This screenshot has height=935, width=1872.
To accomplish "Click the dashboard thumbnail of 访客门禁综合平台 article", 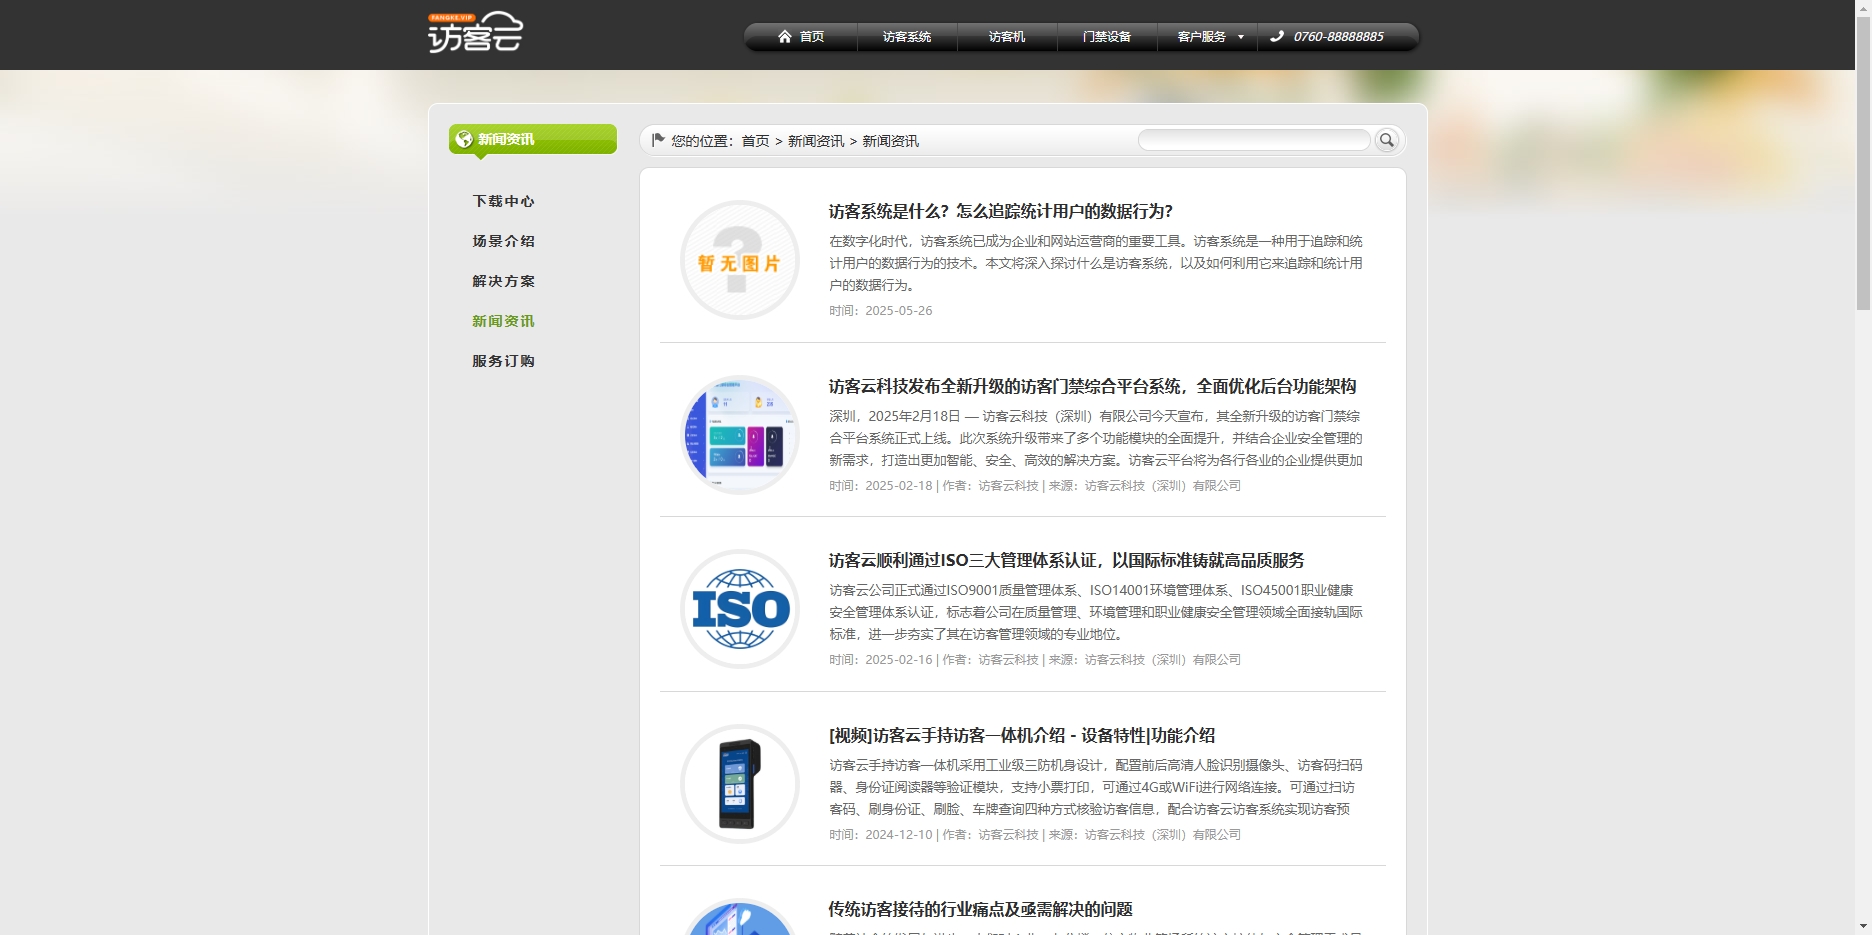I will (740, 435).
